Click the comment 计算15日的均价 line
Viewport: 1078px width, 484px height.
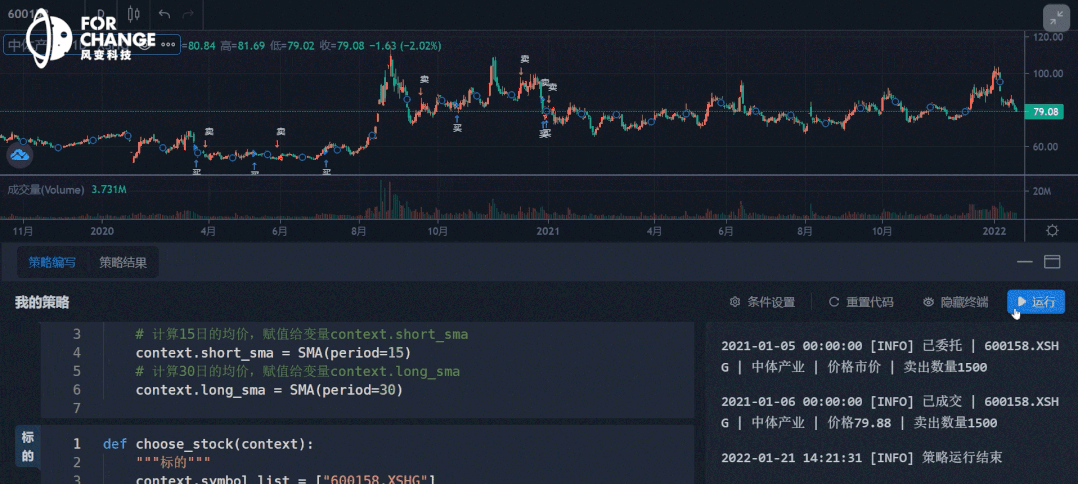coord(301,334)
